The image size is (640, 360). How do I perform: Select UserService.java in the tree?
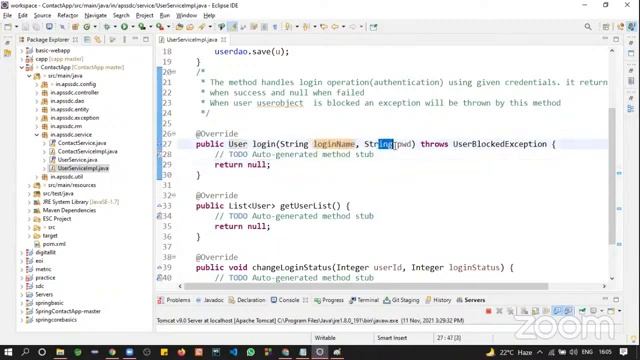coord(77,160)
